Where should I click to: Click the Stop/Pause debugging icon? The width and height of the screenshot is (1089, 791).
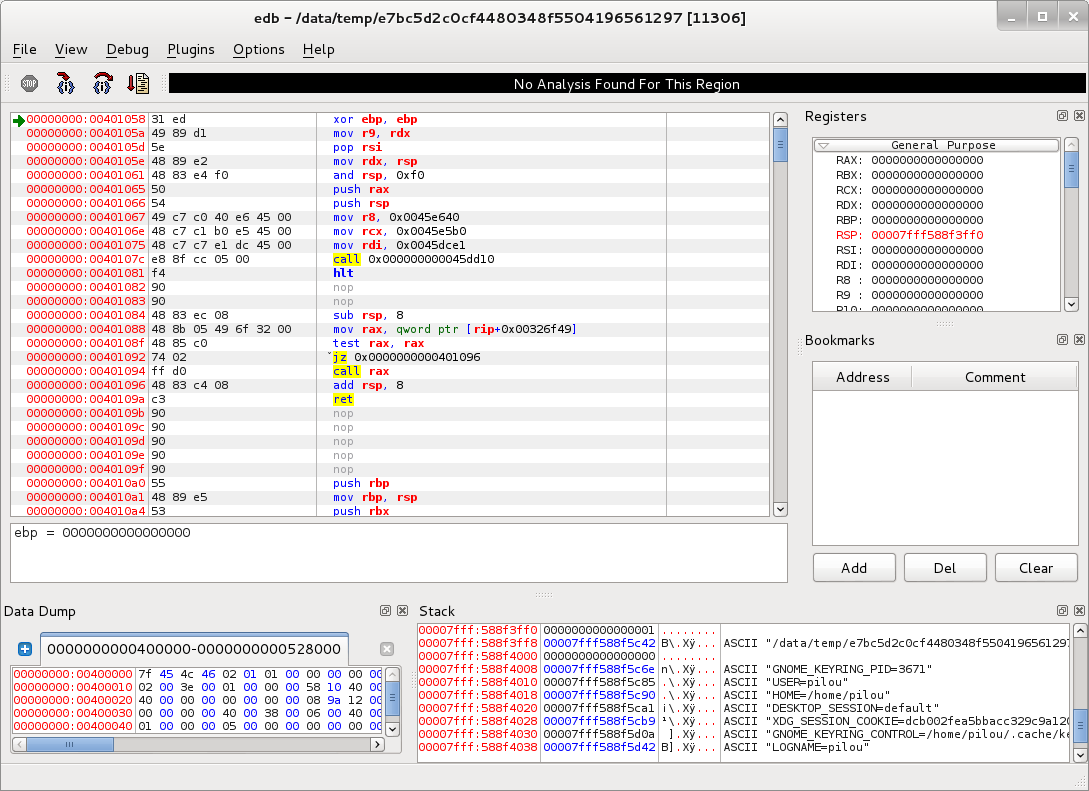pyautogui.click(x=29, y=84)
